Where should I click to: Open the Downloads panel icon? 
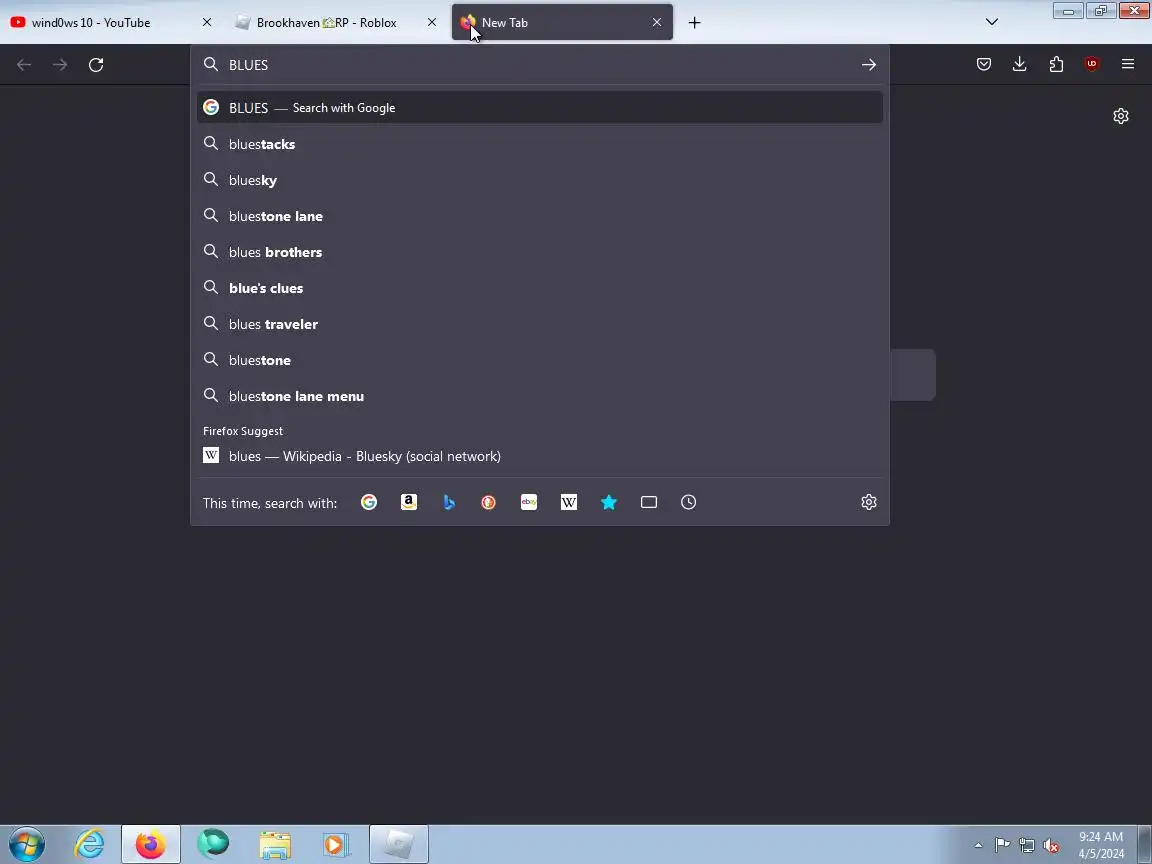[1020, 65]
